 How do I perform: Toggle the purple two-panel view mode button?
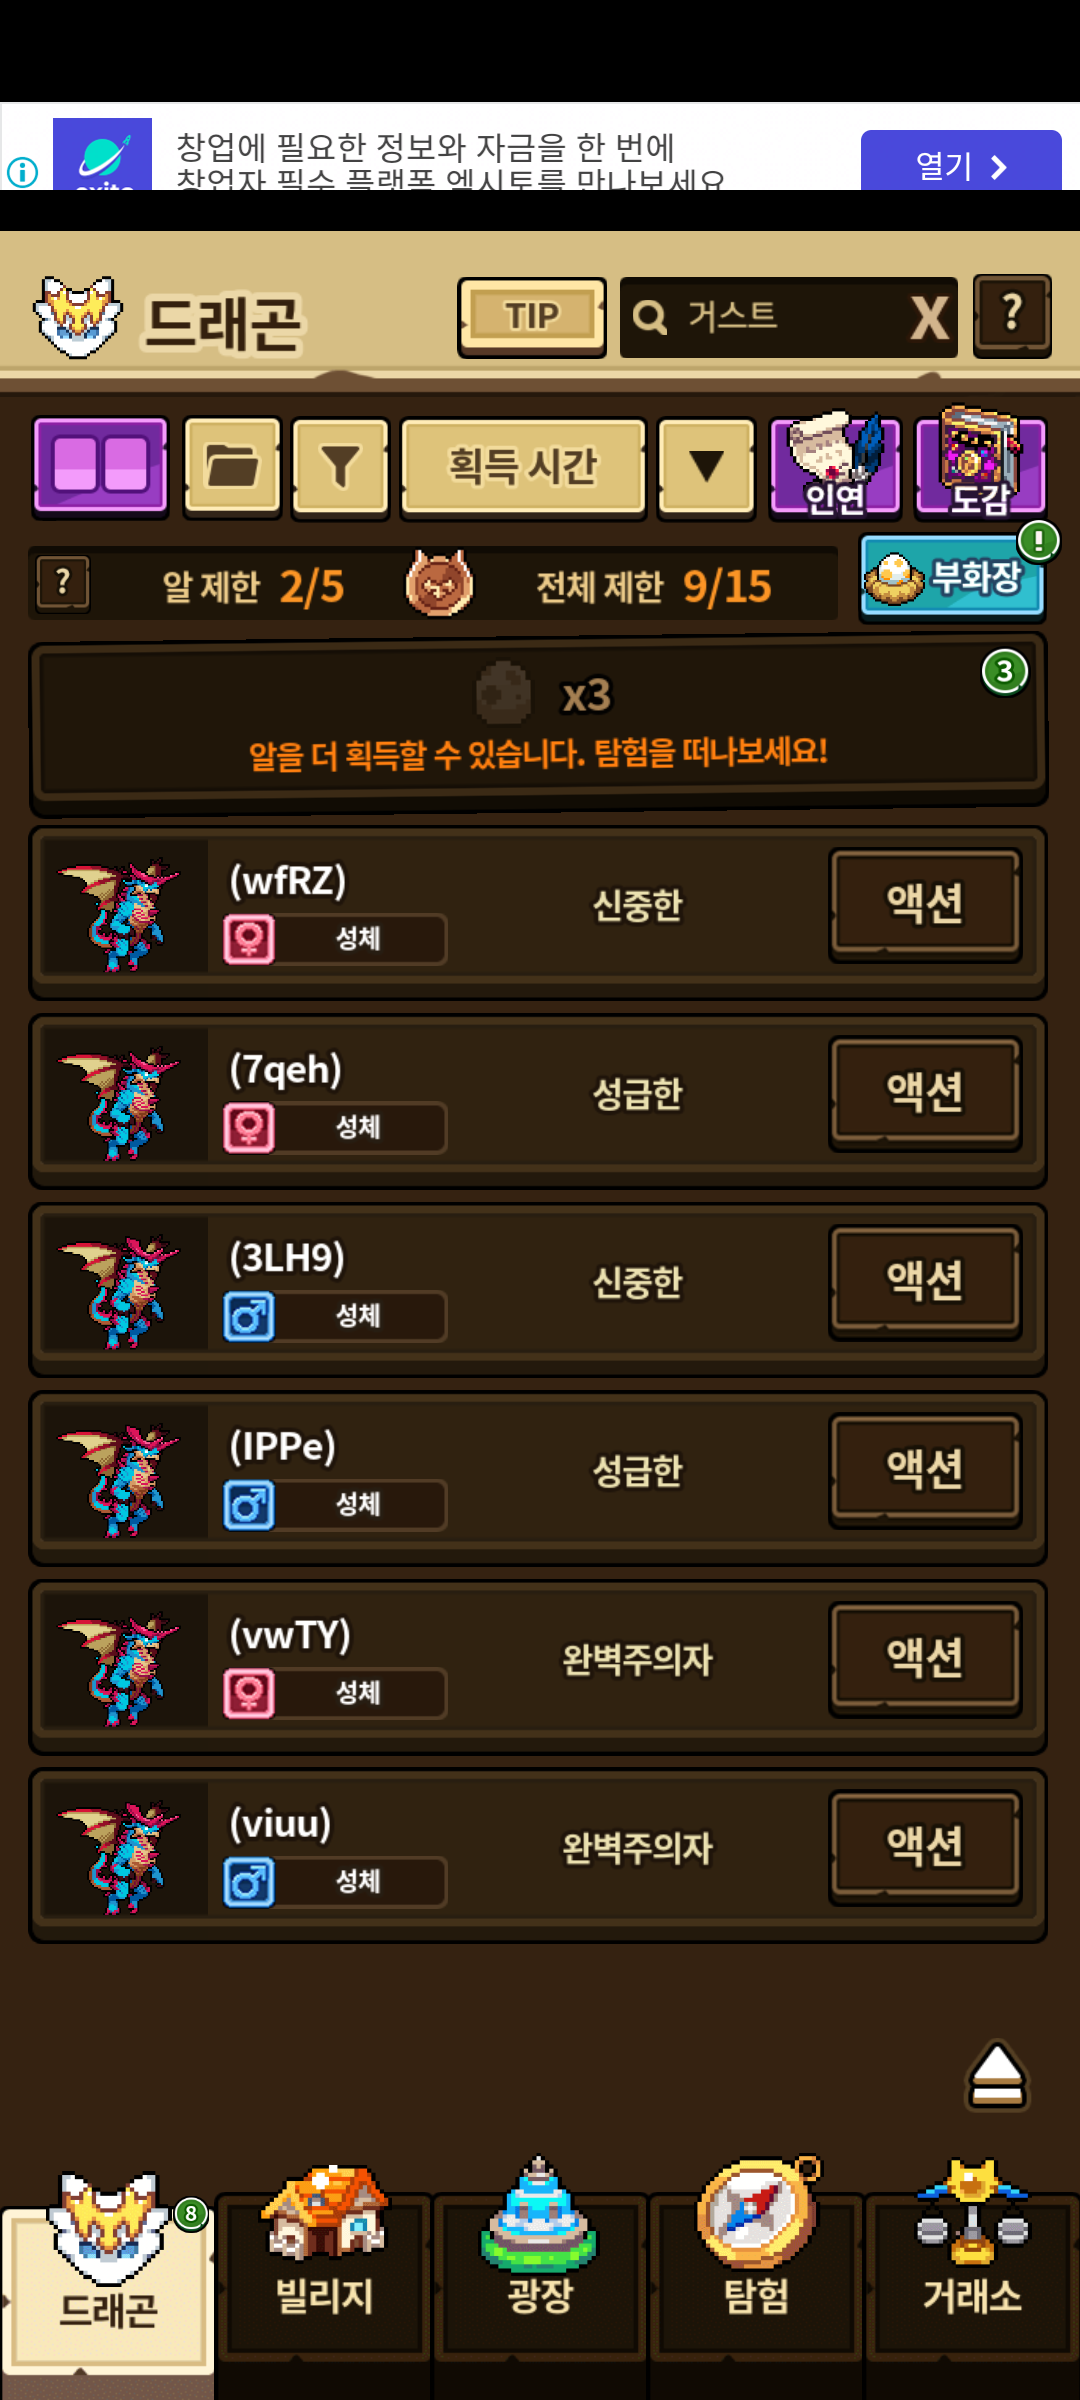100,467
